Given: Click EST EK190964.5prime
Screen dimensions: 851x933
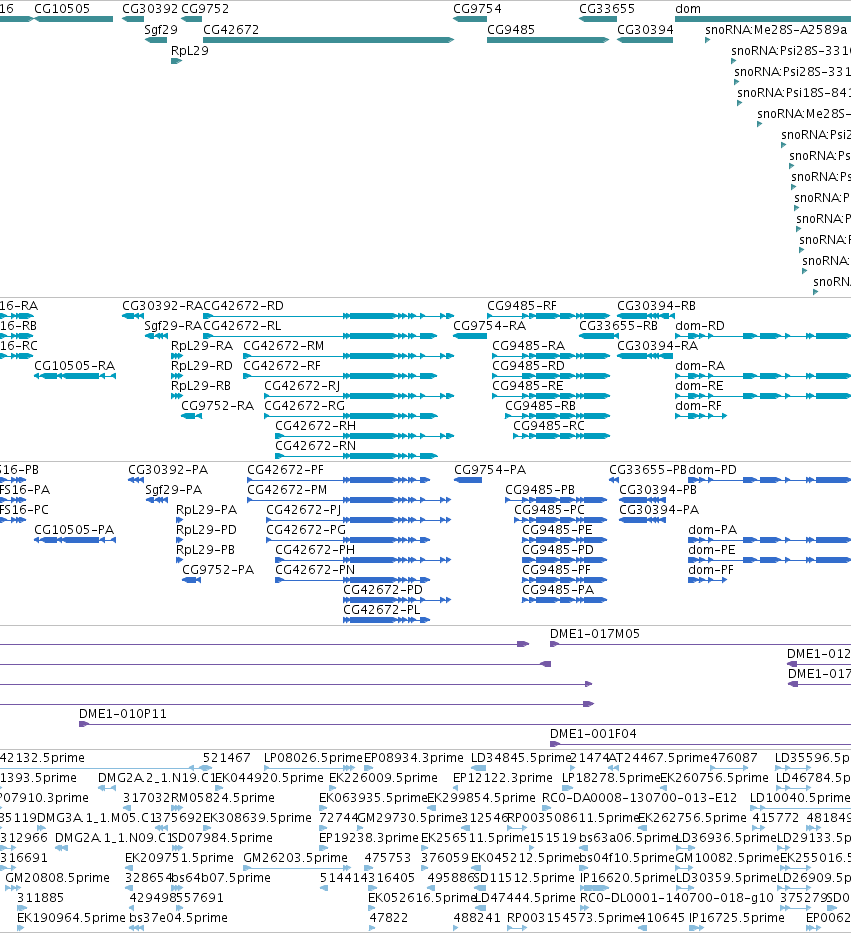Looking at the screenshot, I should (x=22, y=928).
